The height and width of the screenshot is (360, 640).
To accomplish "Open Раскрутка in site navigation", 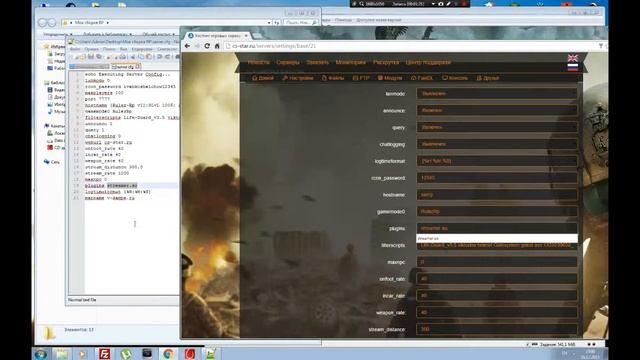I will tap(386, 62).
